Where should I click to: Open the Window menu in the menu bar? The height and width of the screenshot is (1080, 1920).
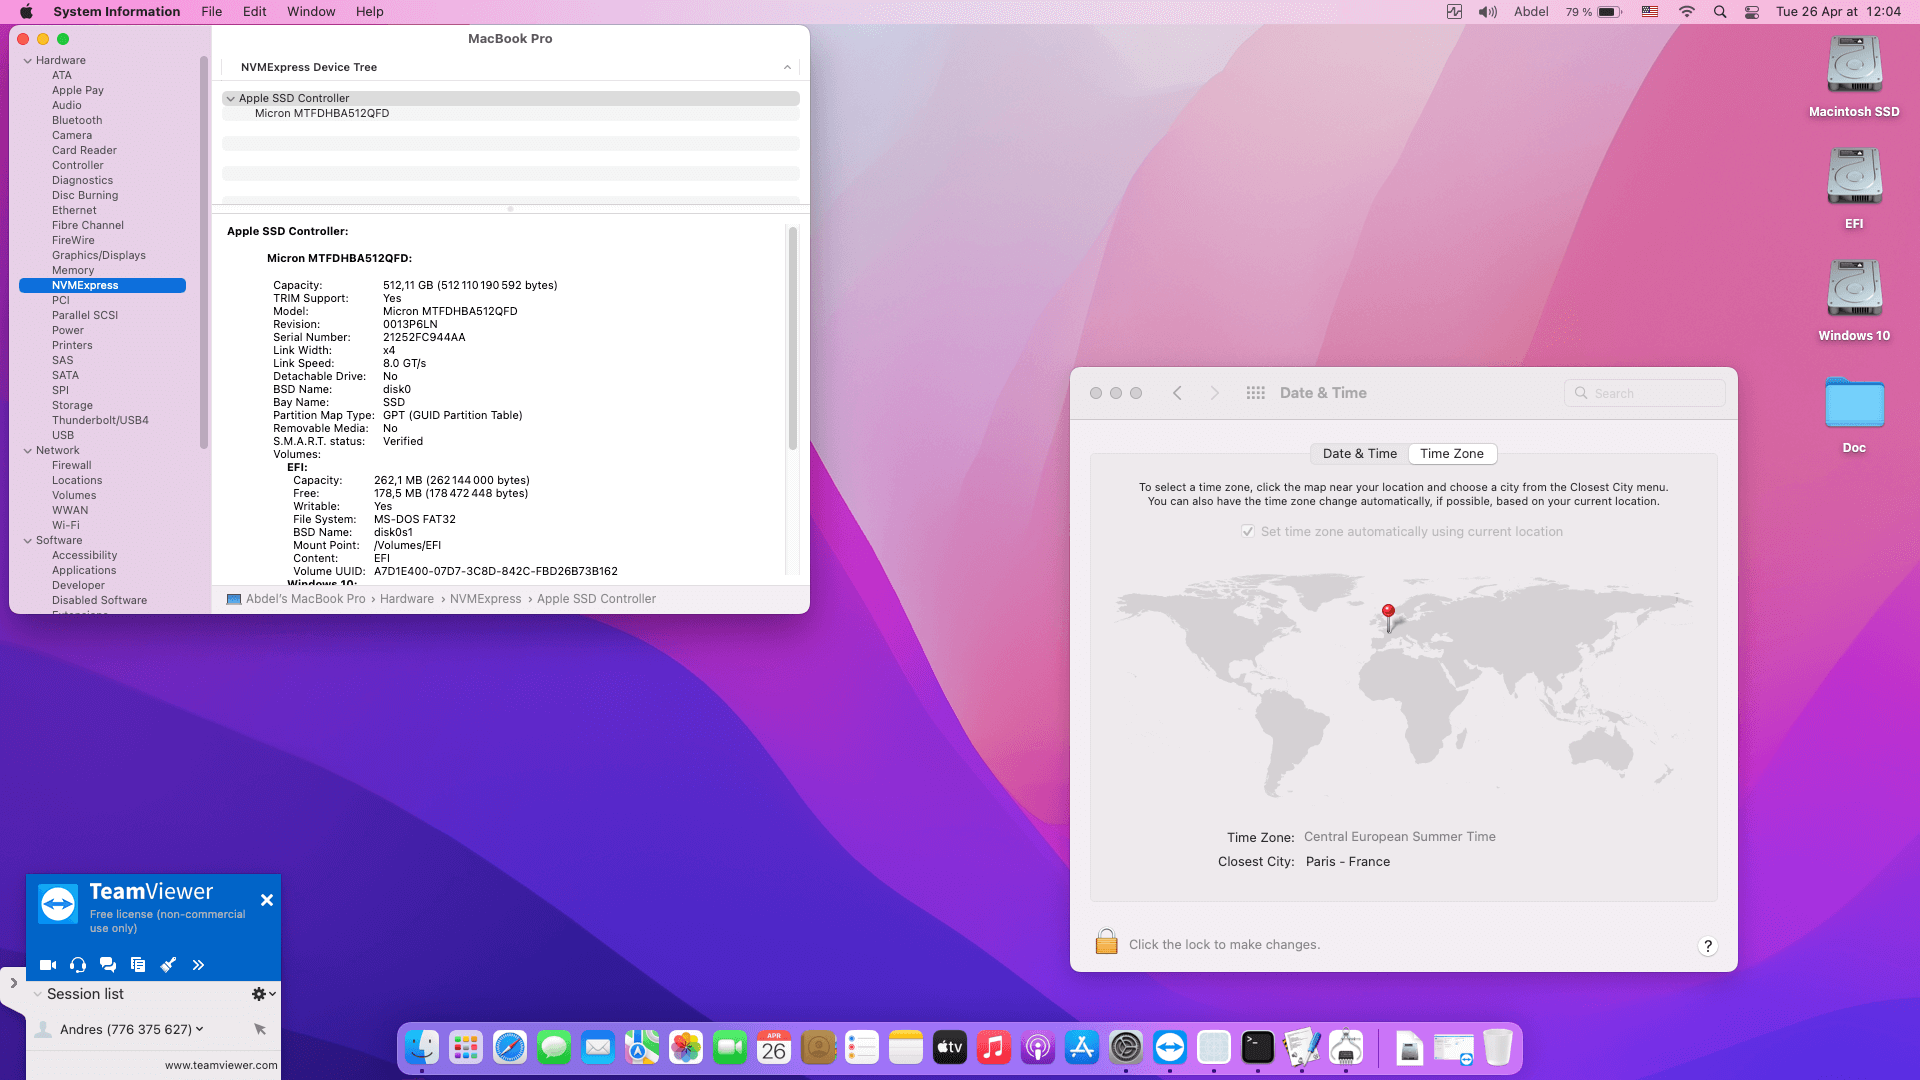tap(311, 12)
